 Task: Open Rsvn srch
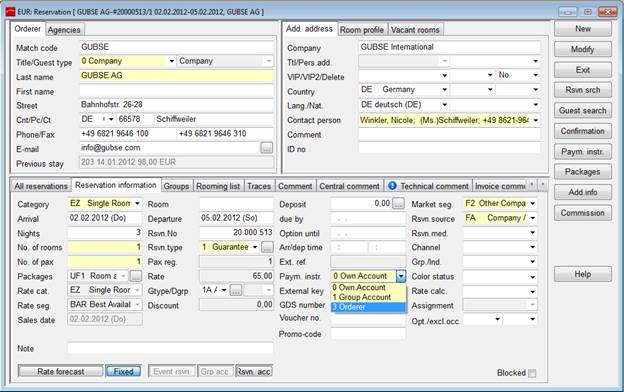(x=583, y=90)
